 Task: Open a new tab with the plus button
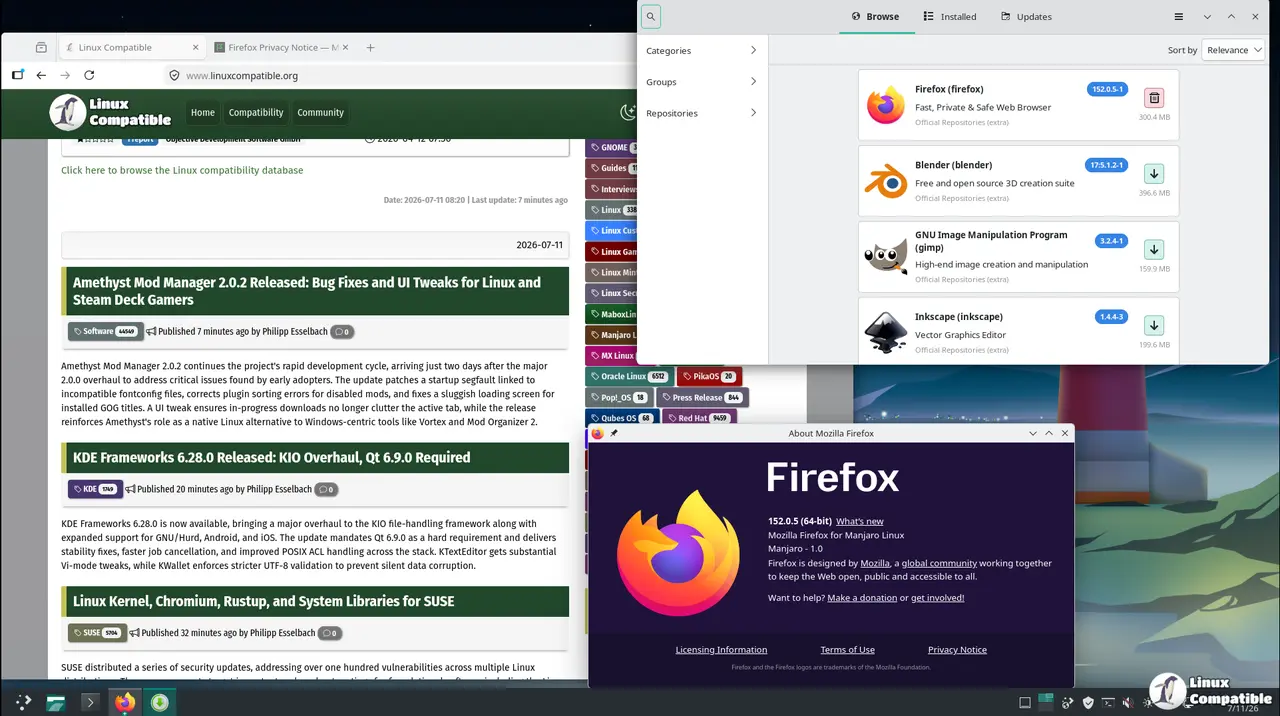point(370,47)
